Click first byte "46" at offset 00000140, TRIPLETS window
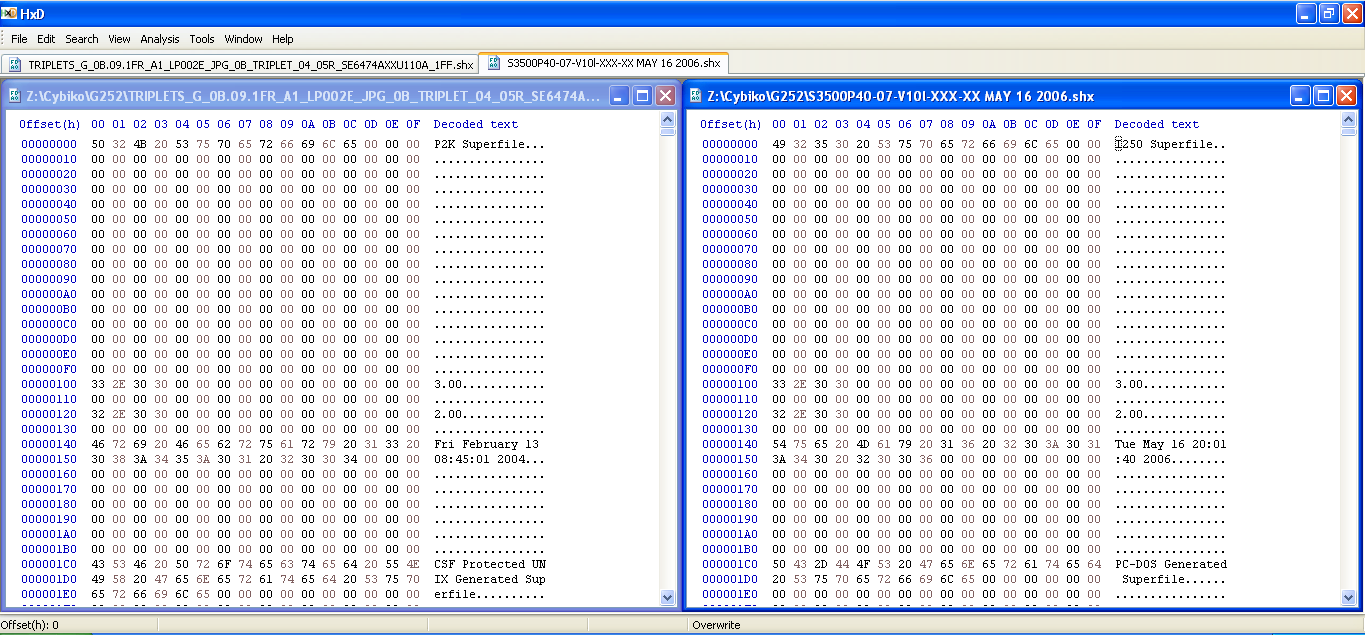 coord(98,444)
